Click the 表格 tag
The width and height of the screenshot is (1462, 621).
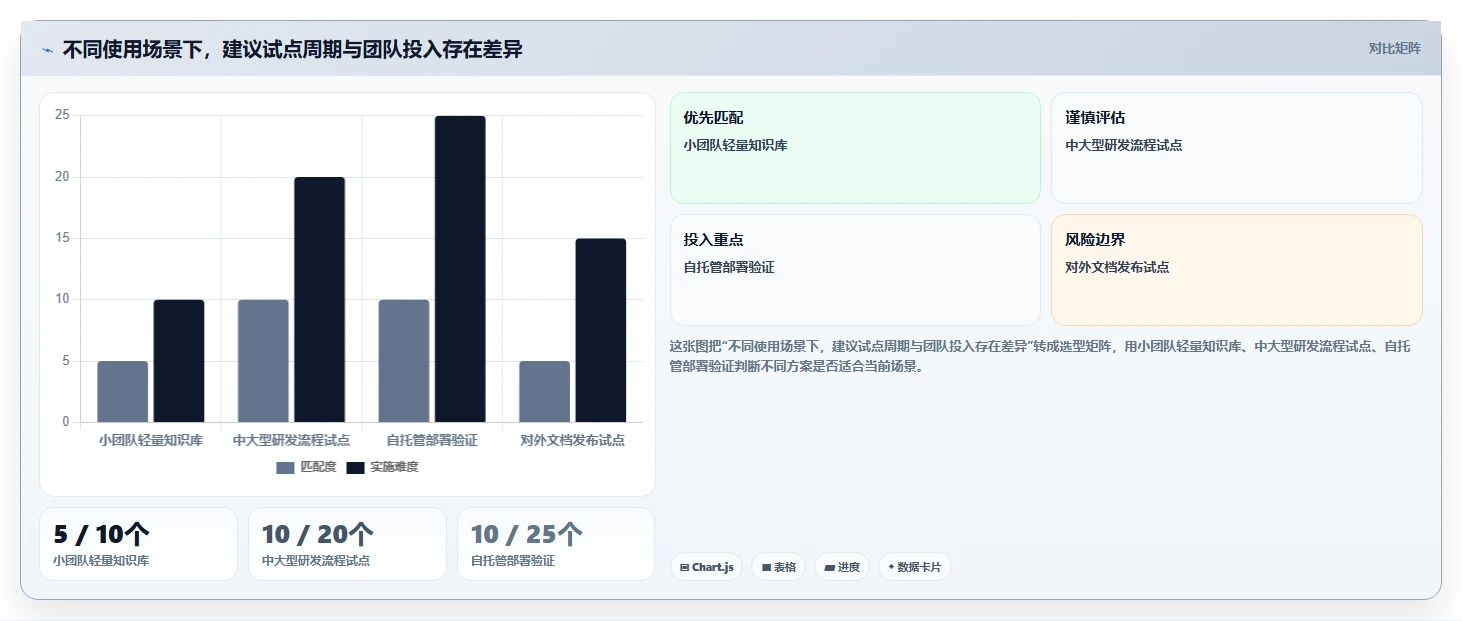point(778,567)
